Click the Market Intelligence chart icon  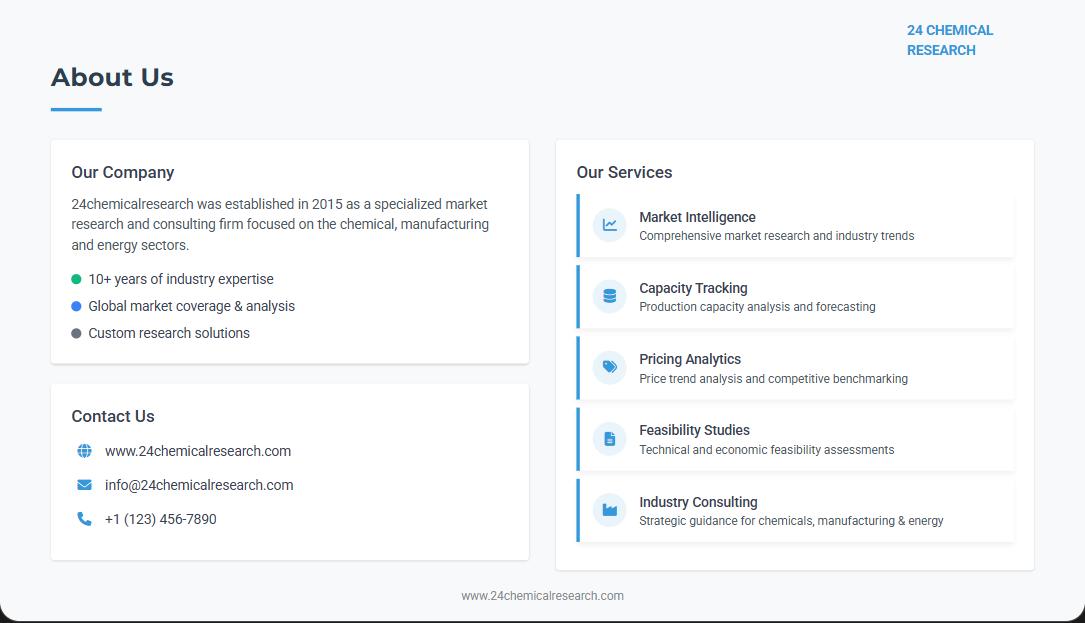pyautogui.click(x=609, y=226)
